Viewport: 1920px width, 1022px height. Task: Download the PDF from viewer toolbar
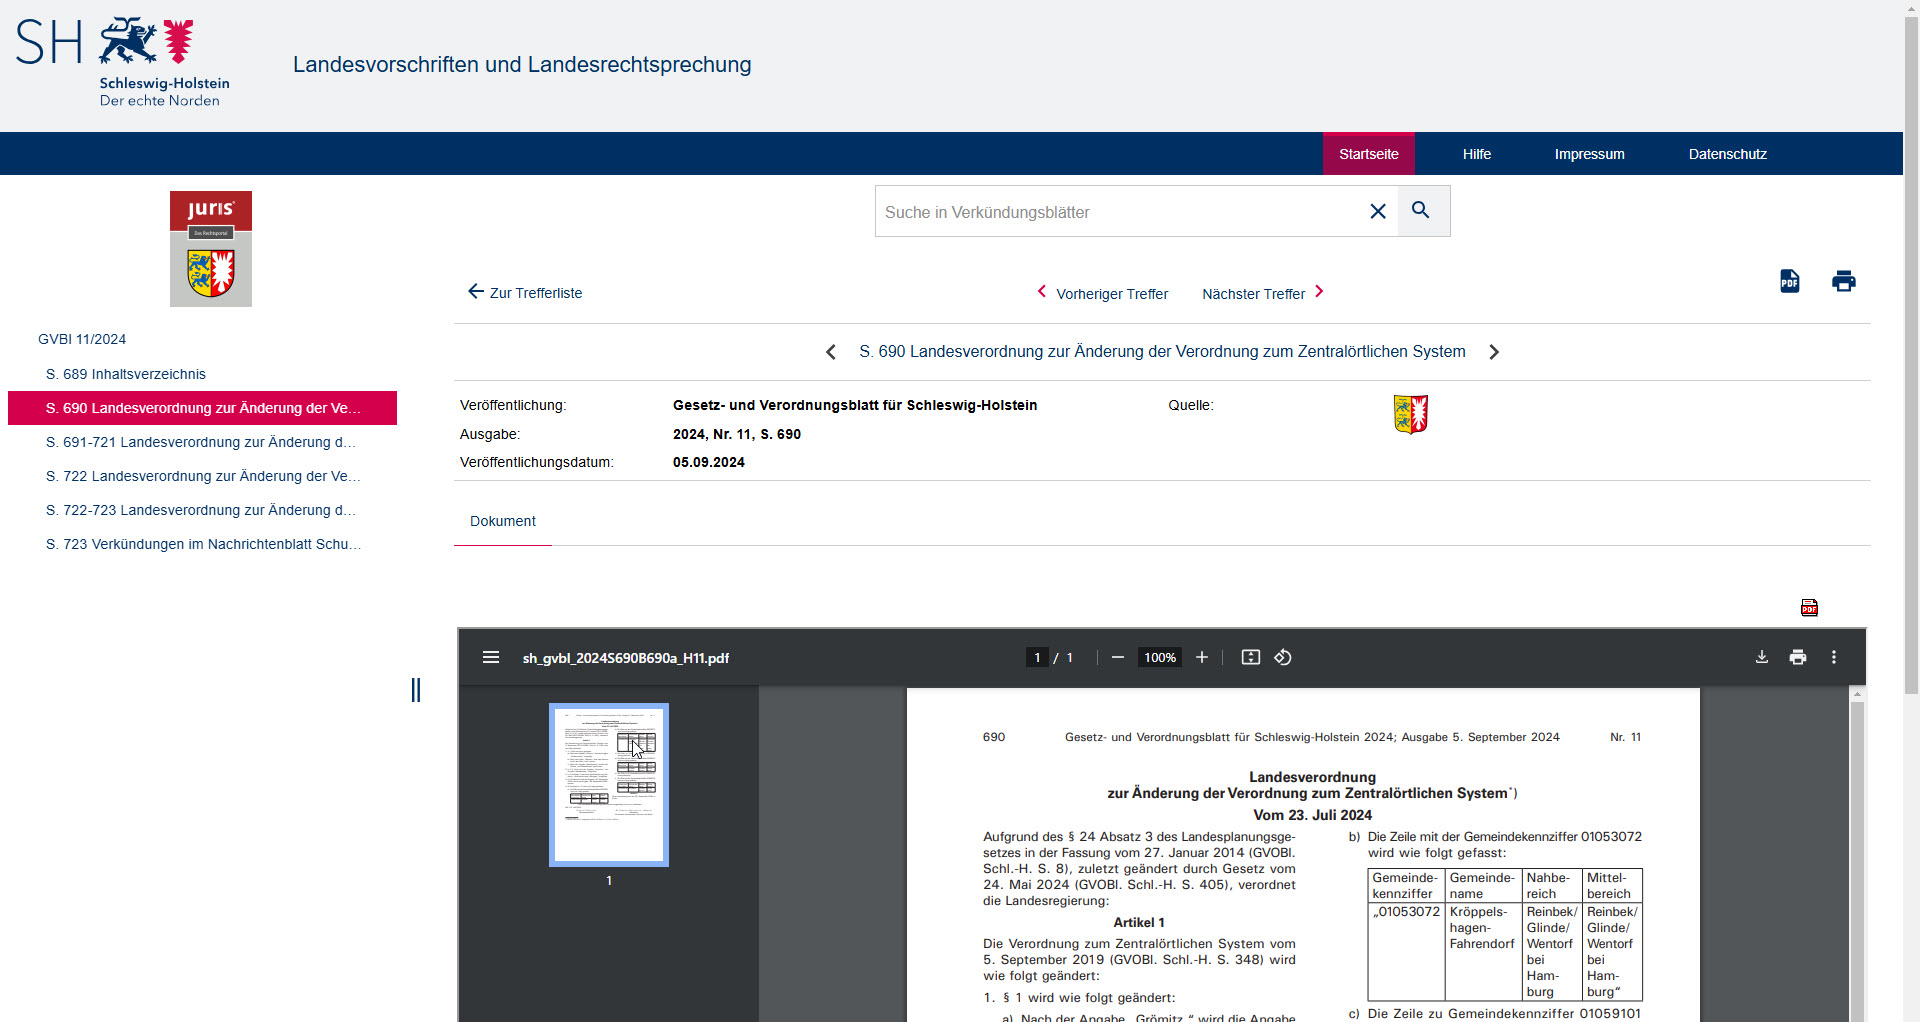(x=1762, y=657)
